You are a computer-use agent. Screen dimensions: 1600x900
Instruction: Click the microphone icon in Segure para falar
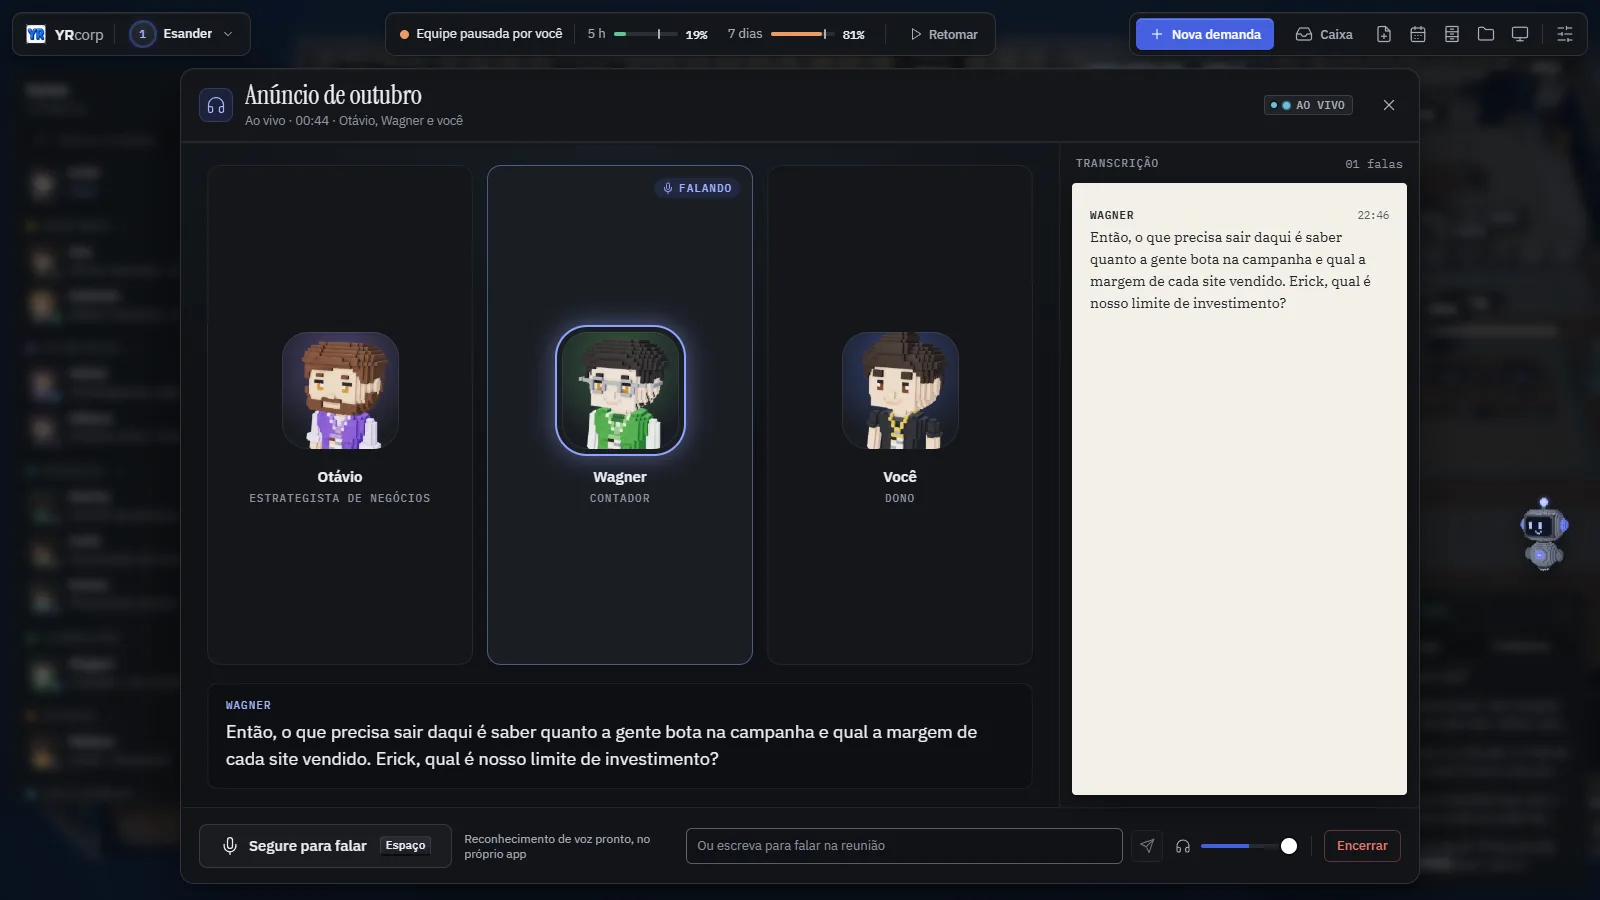[x=230, y=846]
